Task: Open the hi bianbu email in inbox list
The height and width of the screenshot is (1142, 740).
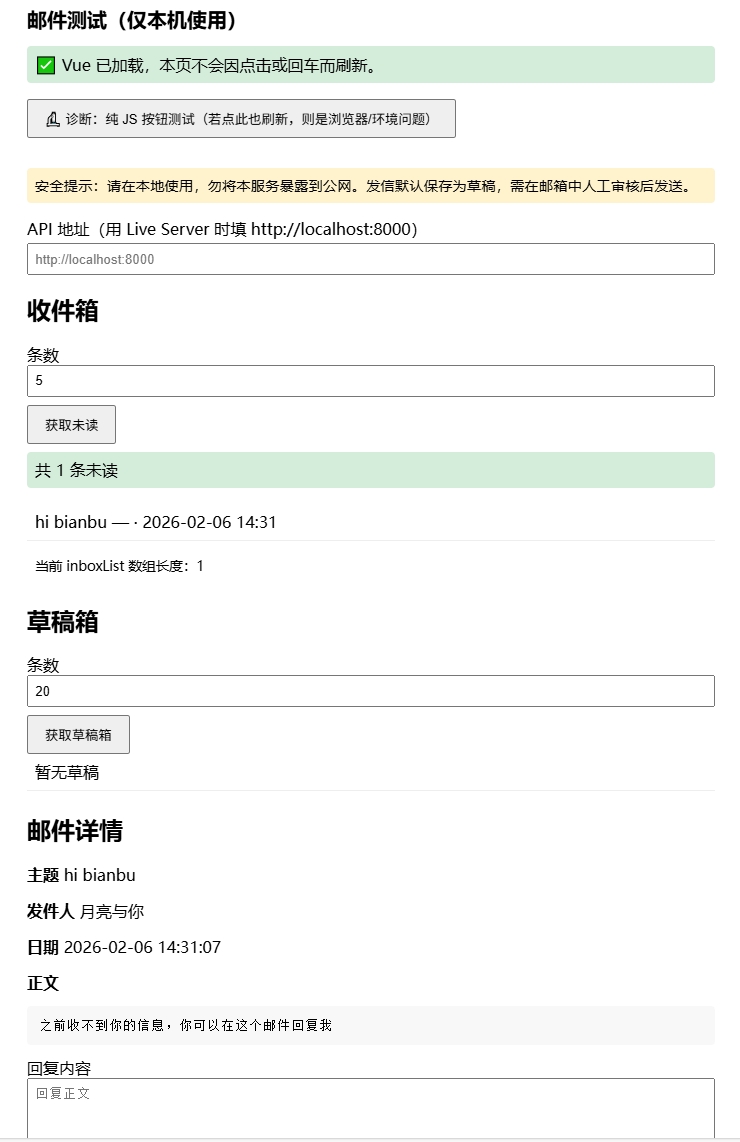Action: coord(156,522)
